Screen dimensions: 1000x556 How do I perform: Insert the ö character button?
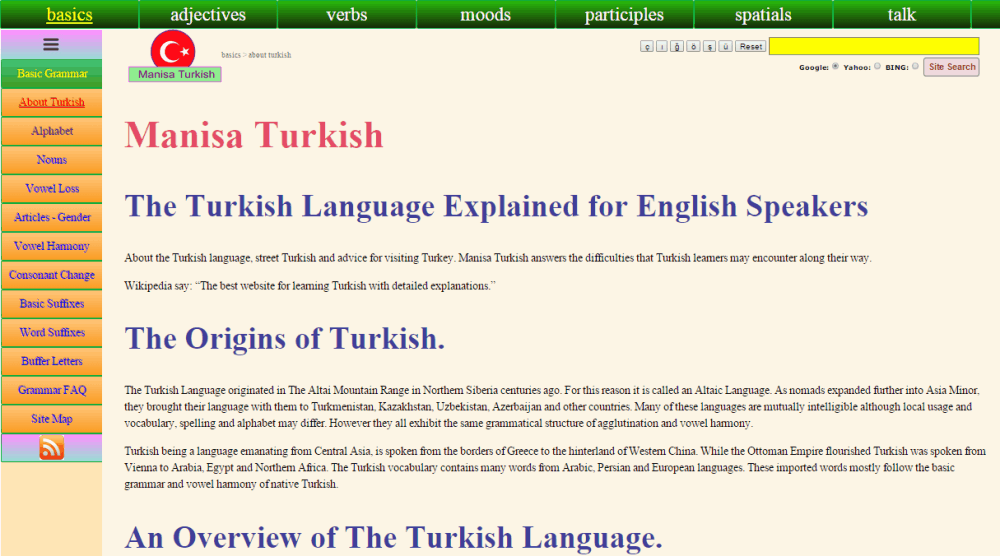[x=693, y=47]
